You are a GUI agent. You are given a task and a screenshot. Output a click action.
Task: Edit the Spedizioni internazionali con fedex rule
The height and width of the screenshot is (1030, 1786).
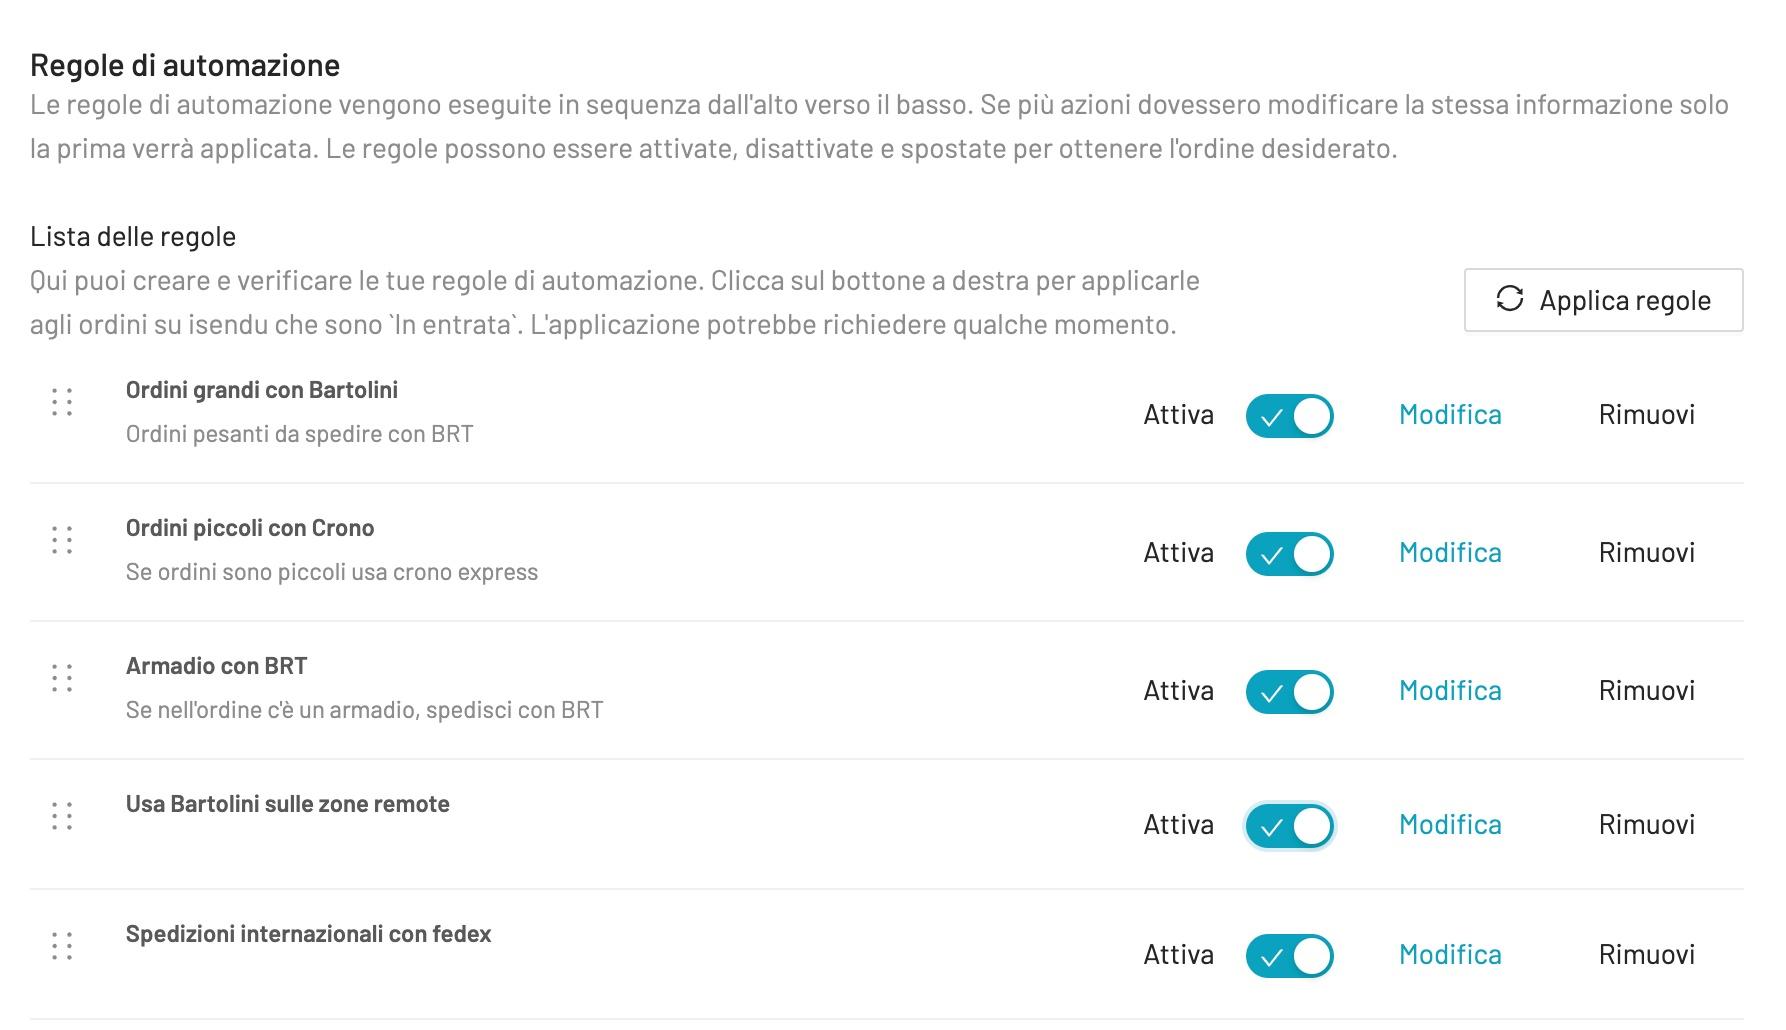pos(1450,955)
